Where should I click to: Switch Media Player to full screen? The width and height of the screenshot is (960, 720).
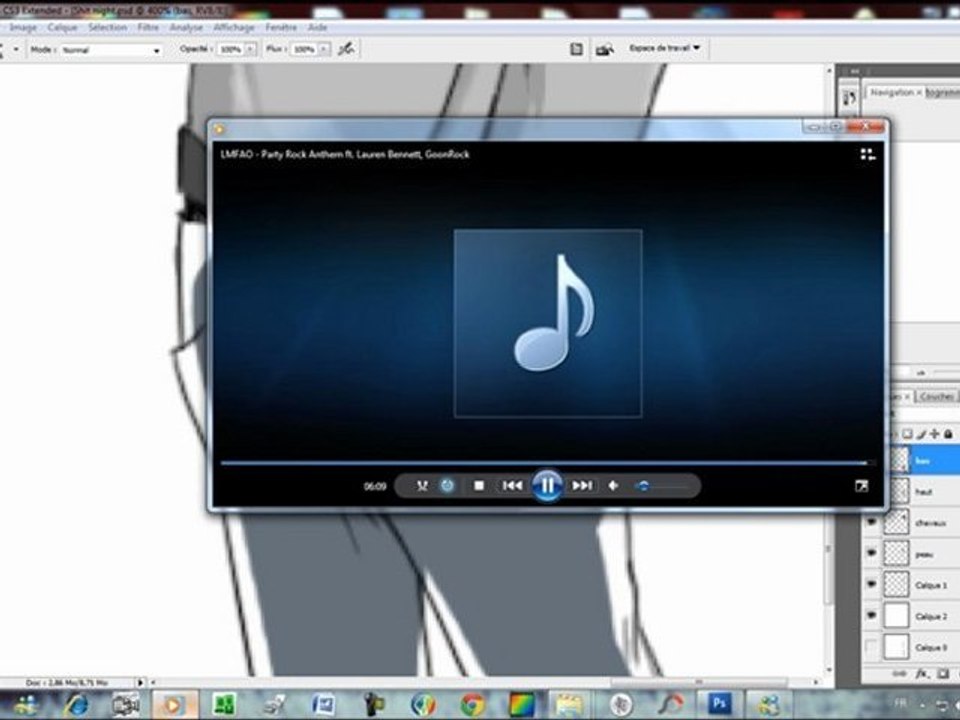[861, 486]
